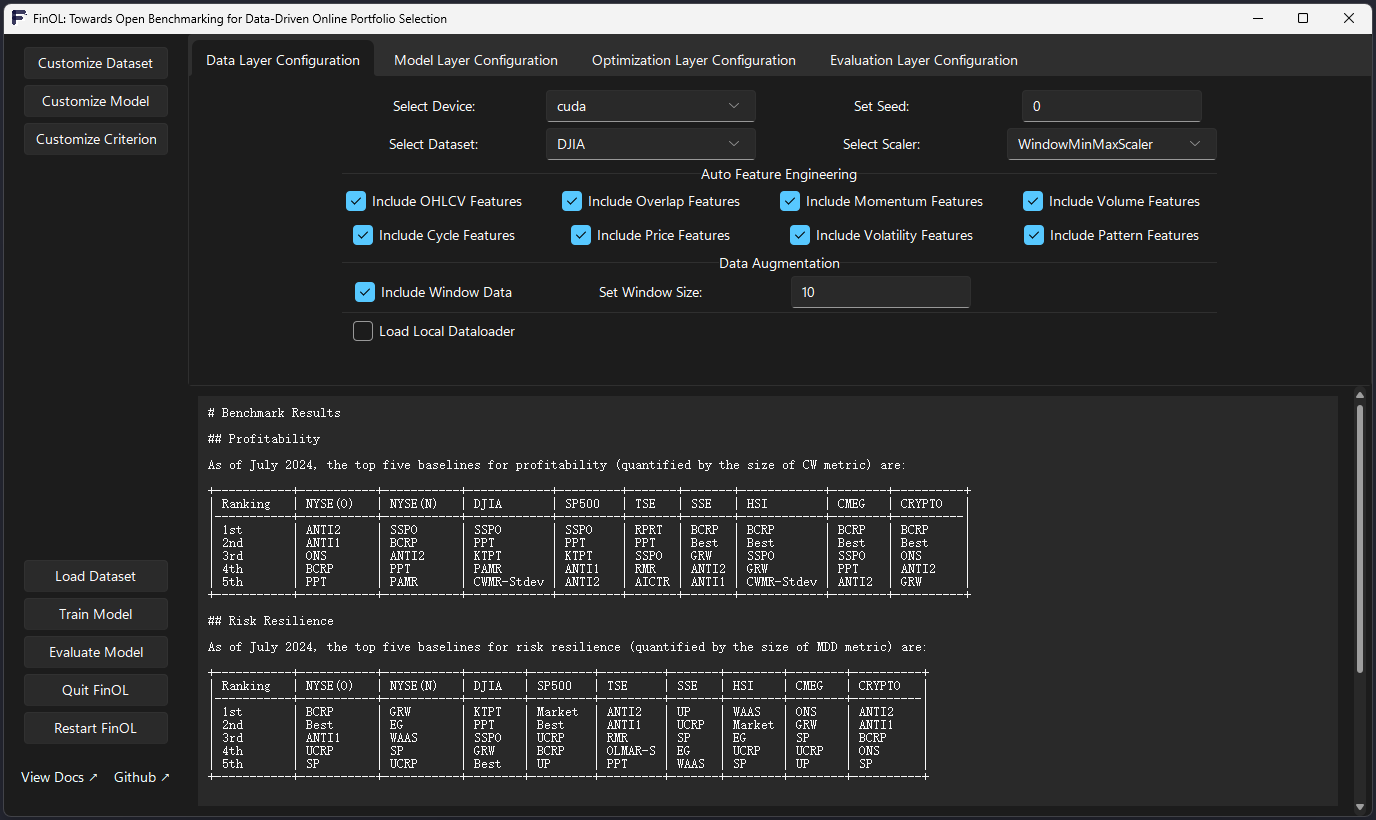Screen dimensions: 1376x820
Task: Click the 'Select Scaler:' label
Action: click(881, 144)
